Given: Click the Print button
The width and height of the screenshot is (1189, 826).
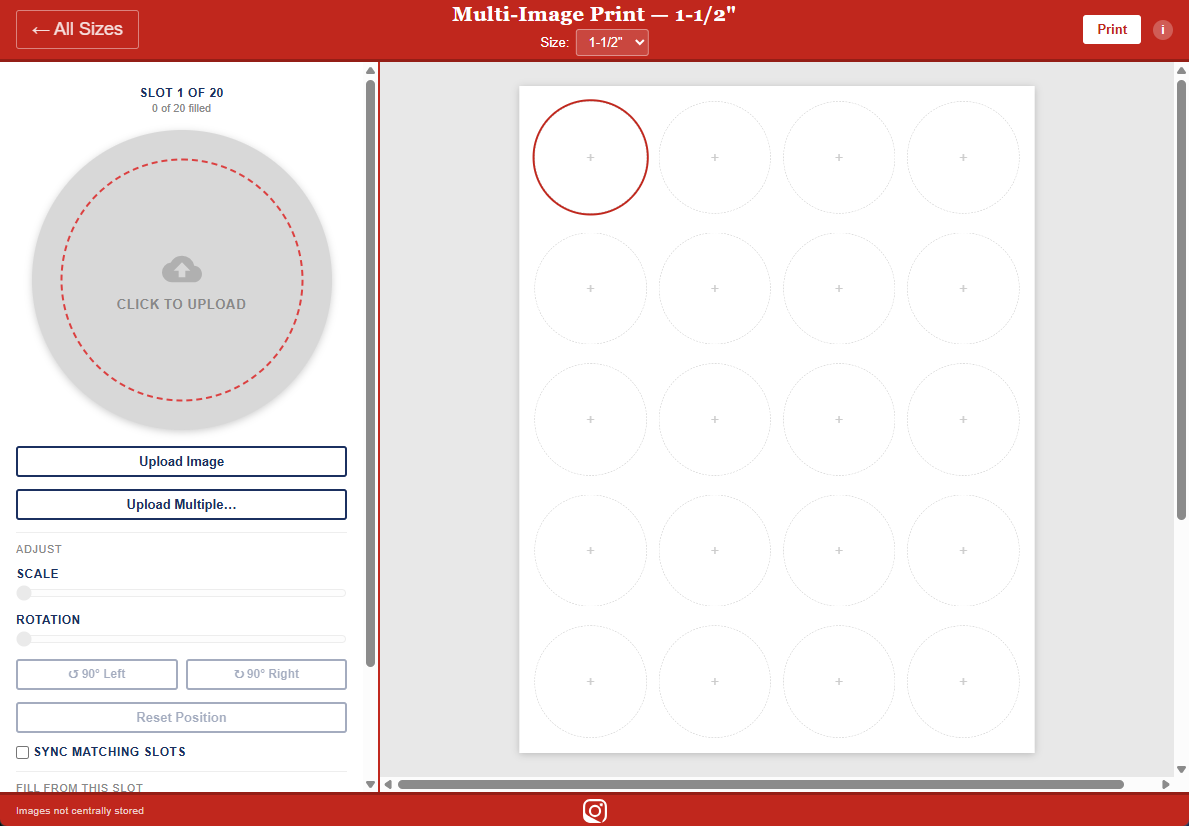Looking at the screenshot, I should click(1112, 30).
